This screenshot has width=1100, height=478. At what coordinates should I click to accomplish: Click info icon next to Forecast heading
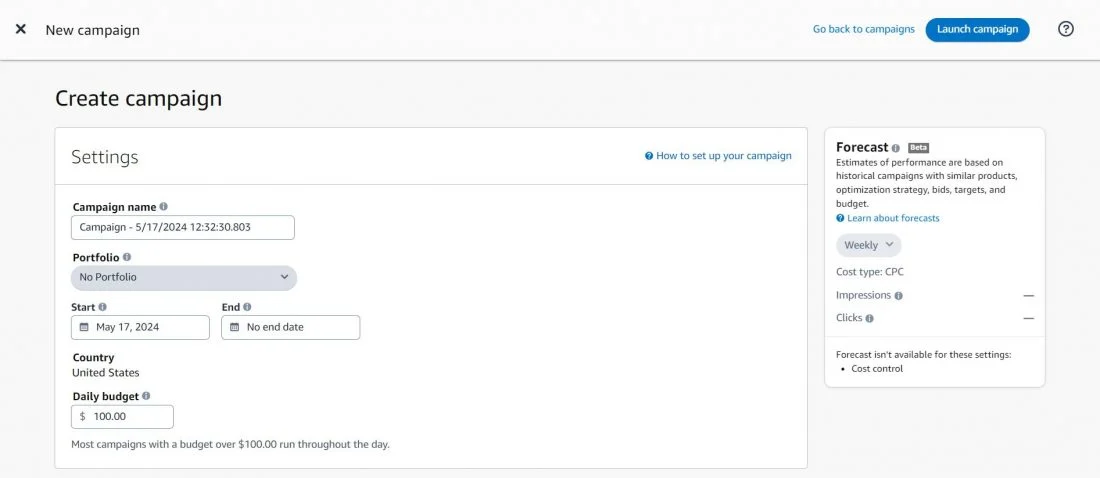click(x=896, y=148)
